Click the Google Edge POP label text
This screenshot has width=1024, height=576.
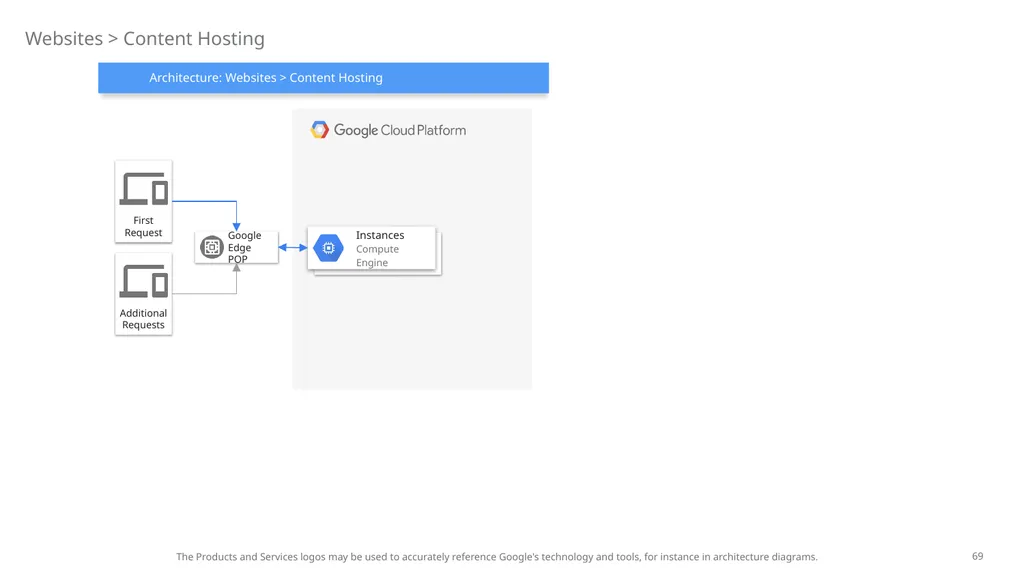(244, 248)
